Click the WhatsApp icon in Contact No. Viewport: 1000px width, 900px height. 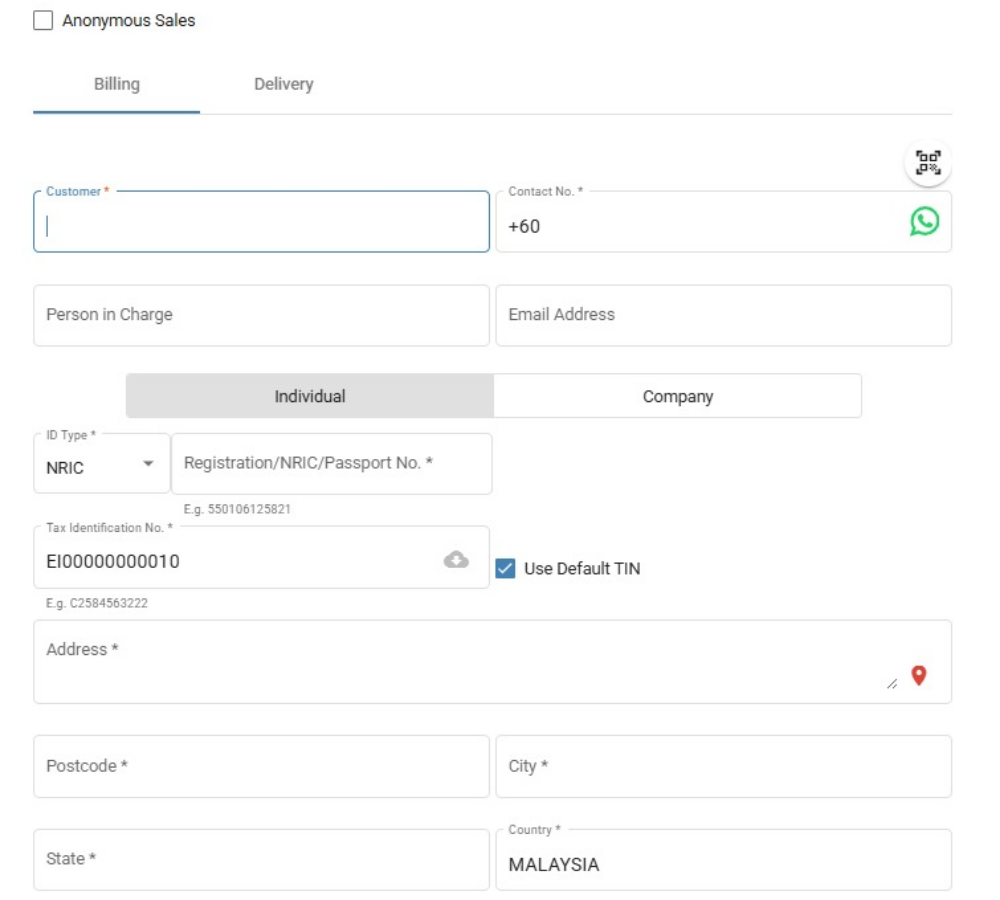924,222
